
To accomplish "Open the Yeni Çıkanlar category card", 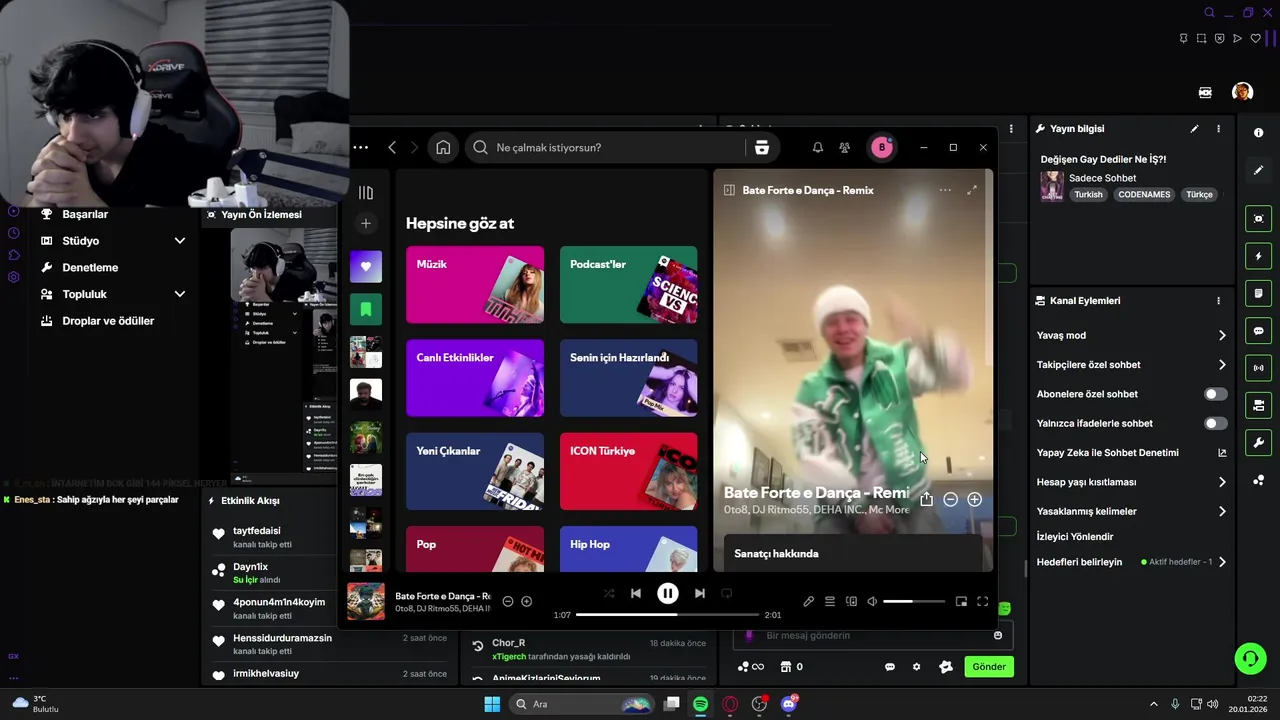I will (475, 471).
